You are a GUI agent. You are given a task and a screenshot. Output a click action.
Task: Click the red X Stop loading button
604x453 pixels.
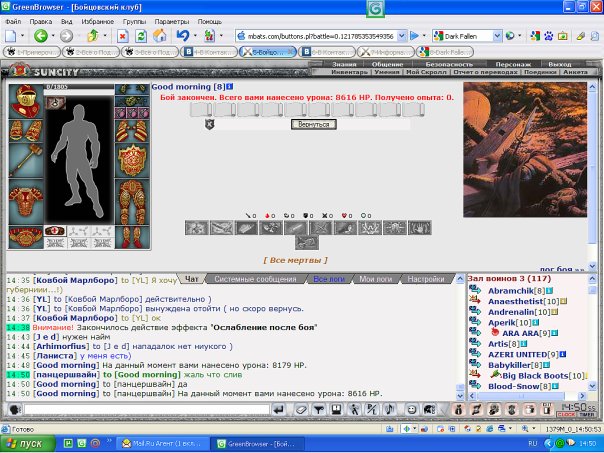[x=122, y=36]
